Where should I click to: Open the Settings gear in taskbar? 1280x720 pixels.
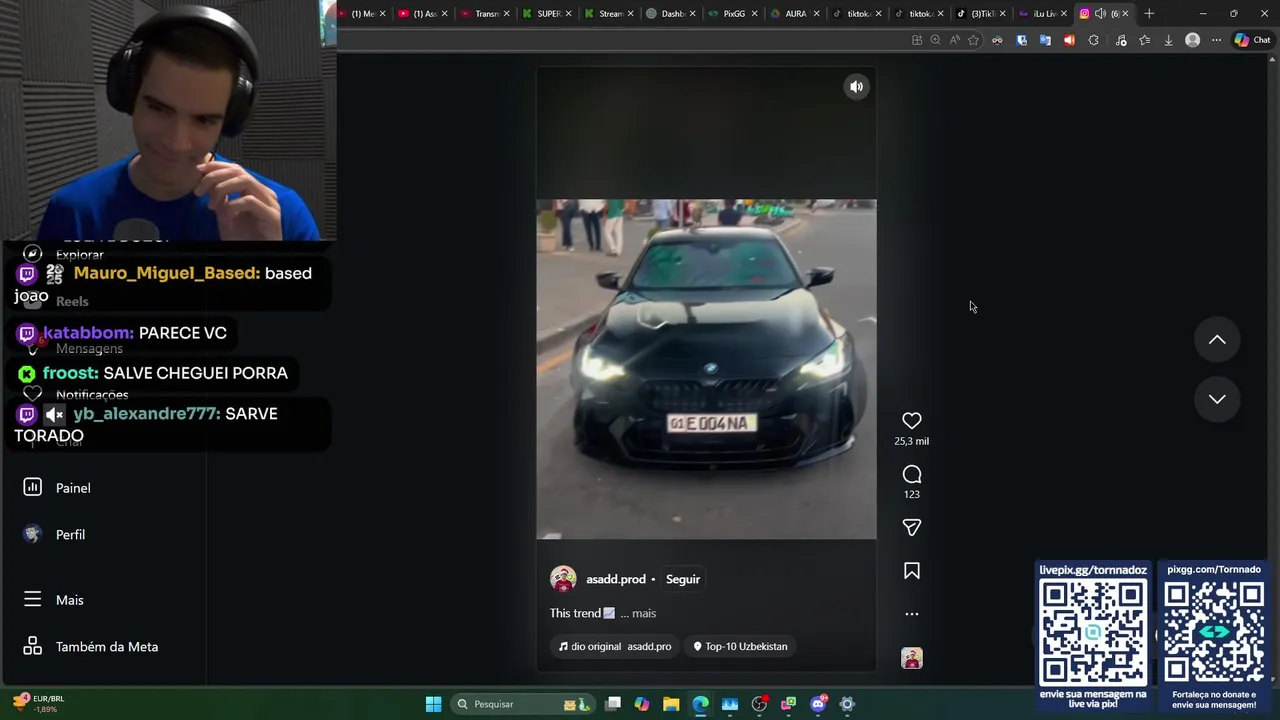(847, 704)
